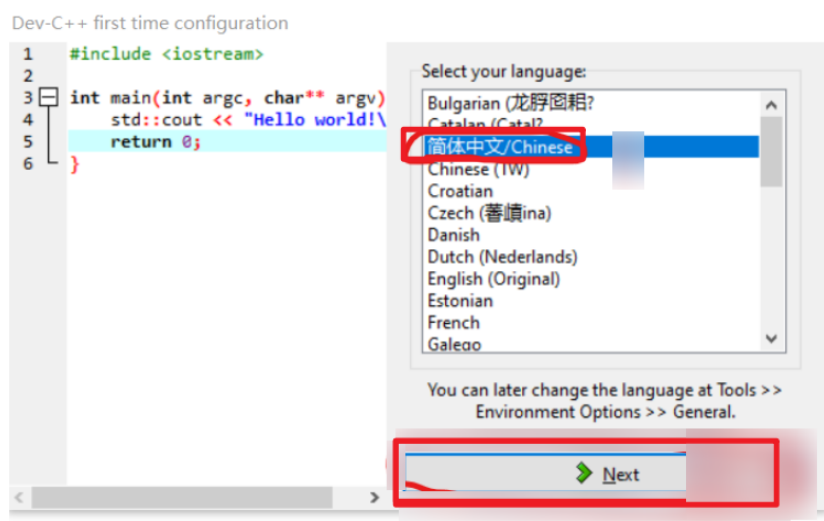Select 简体中文/Chinese in the language list
824x521 pixels.
591,147
